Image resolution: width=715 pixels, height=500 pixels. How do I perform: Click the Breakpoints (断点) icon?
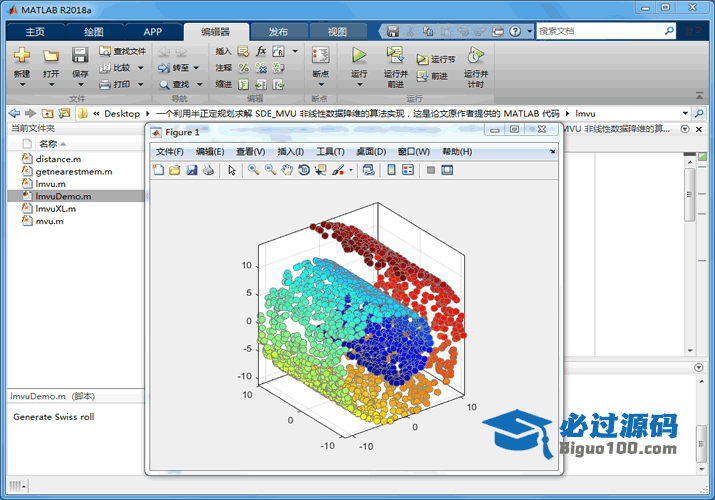(321, 55)
